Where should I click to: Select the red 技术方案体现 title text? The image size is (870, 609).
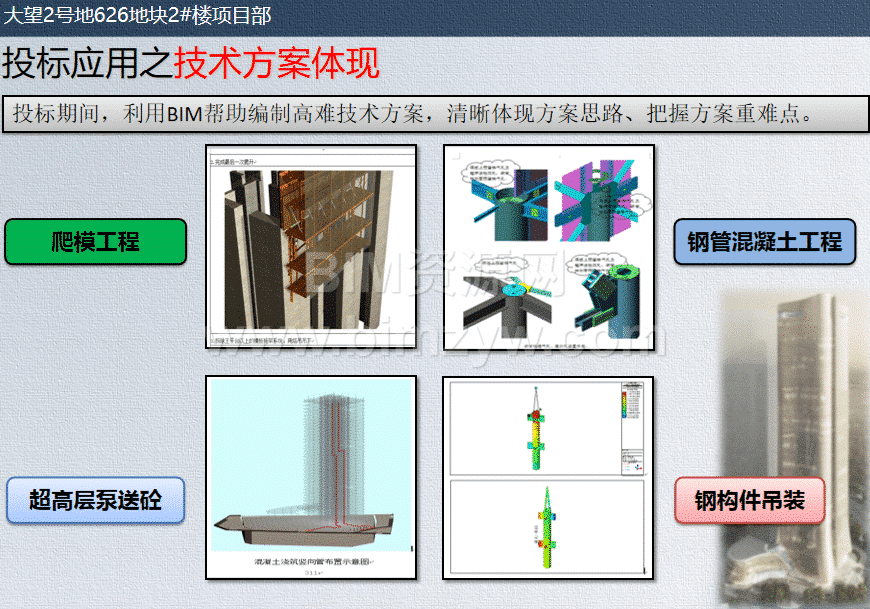[277, 64]
